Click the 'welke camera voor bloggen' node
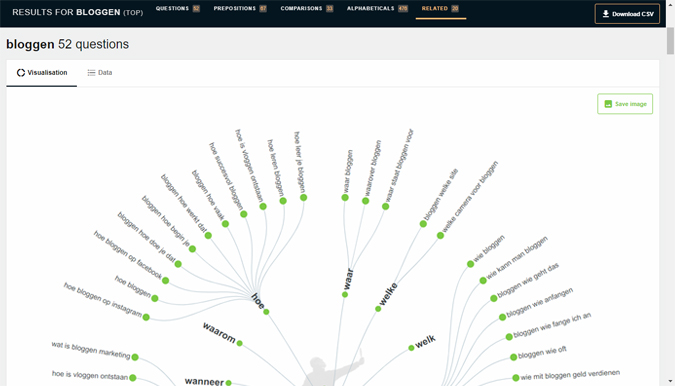Image resolution: width=675 pixels, height=386 pixels. (440, 236)
